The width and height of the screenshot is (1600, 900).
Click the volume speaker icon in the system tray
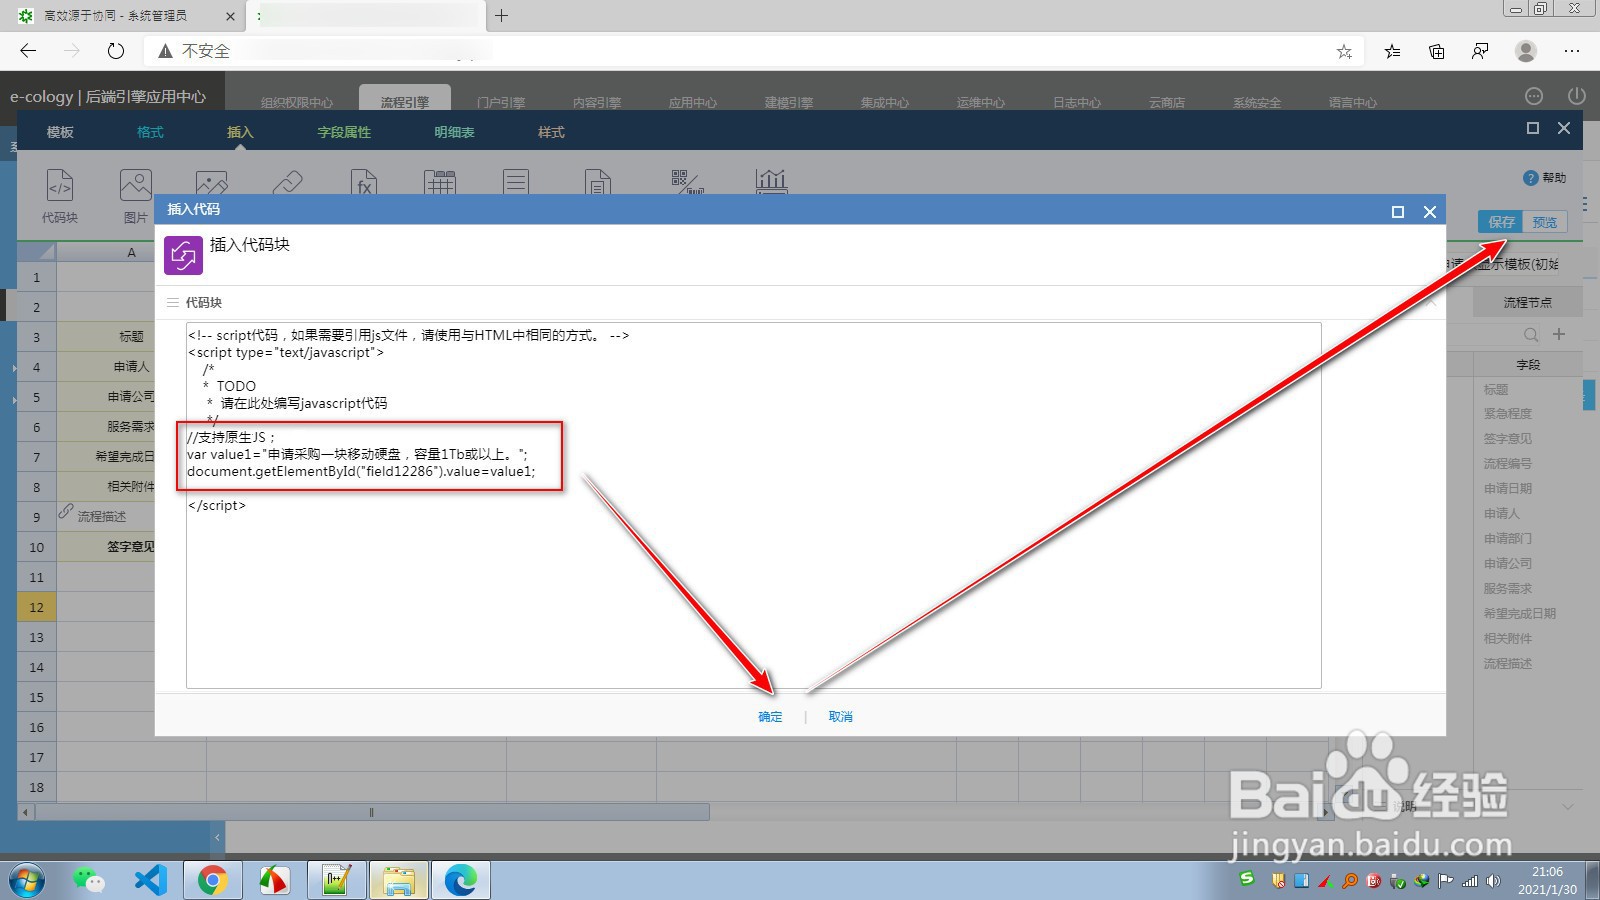[1493, 881]
